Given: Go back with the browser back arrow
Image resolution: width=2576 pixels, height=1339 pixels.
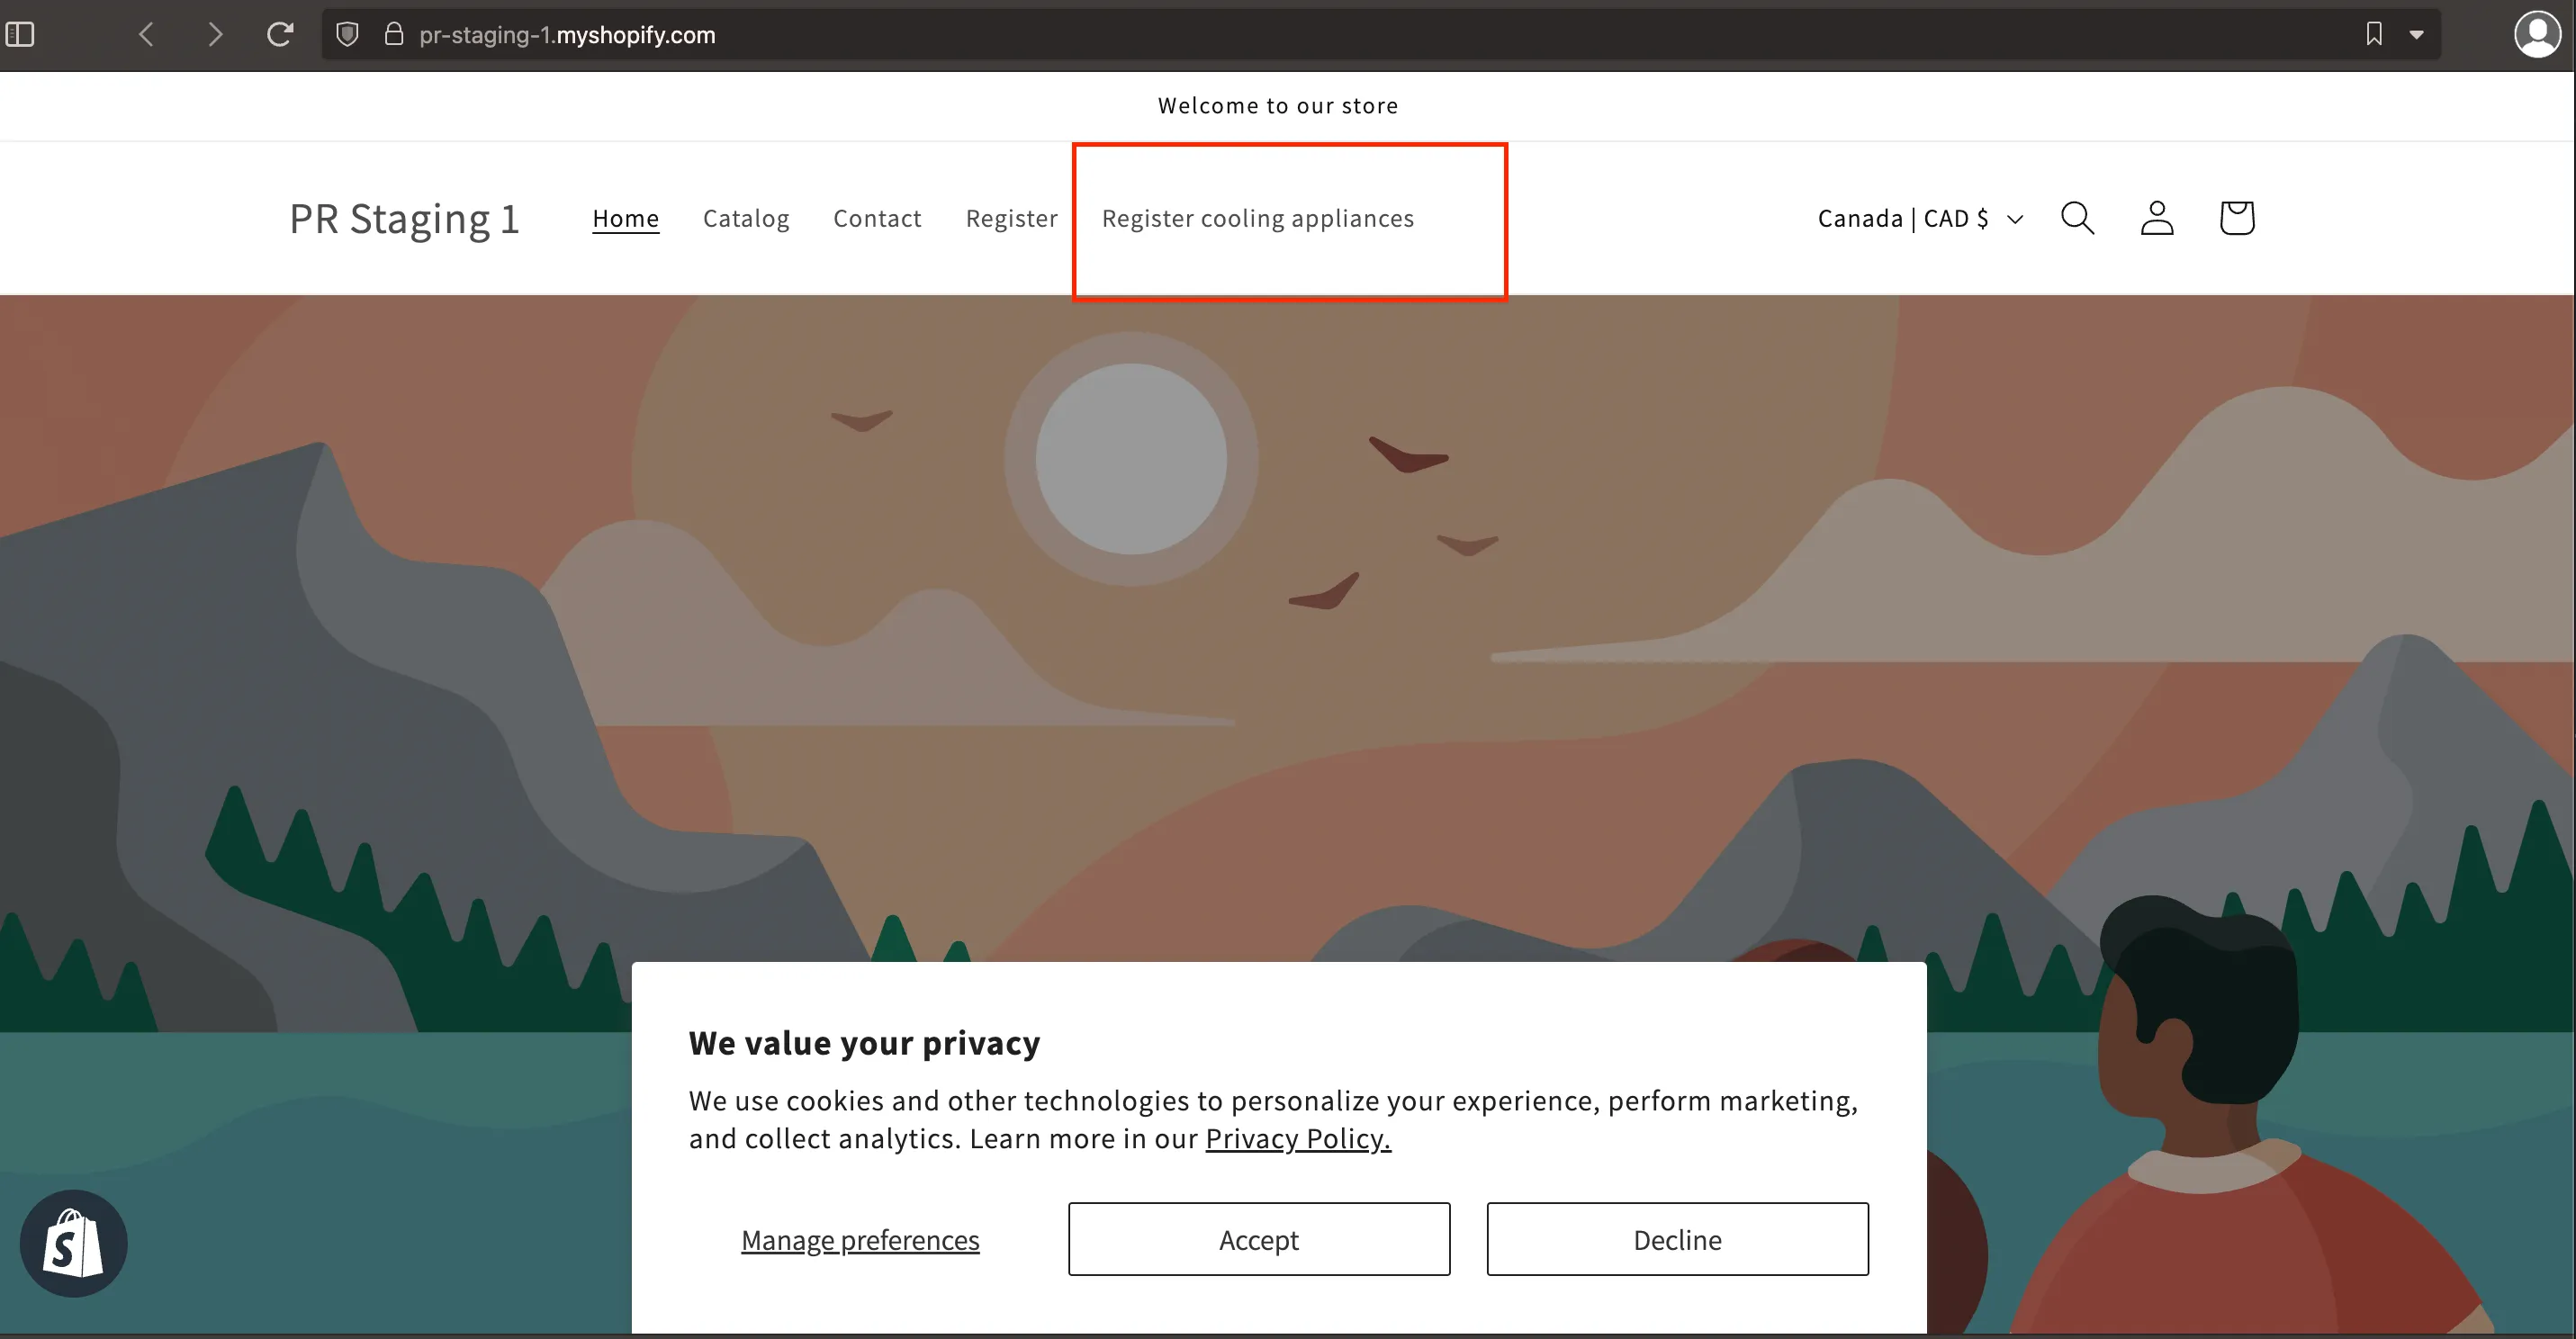Looking at the screenshot, I should click(147, 35).
